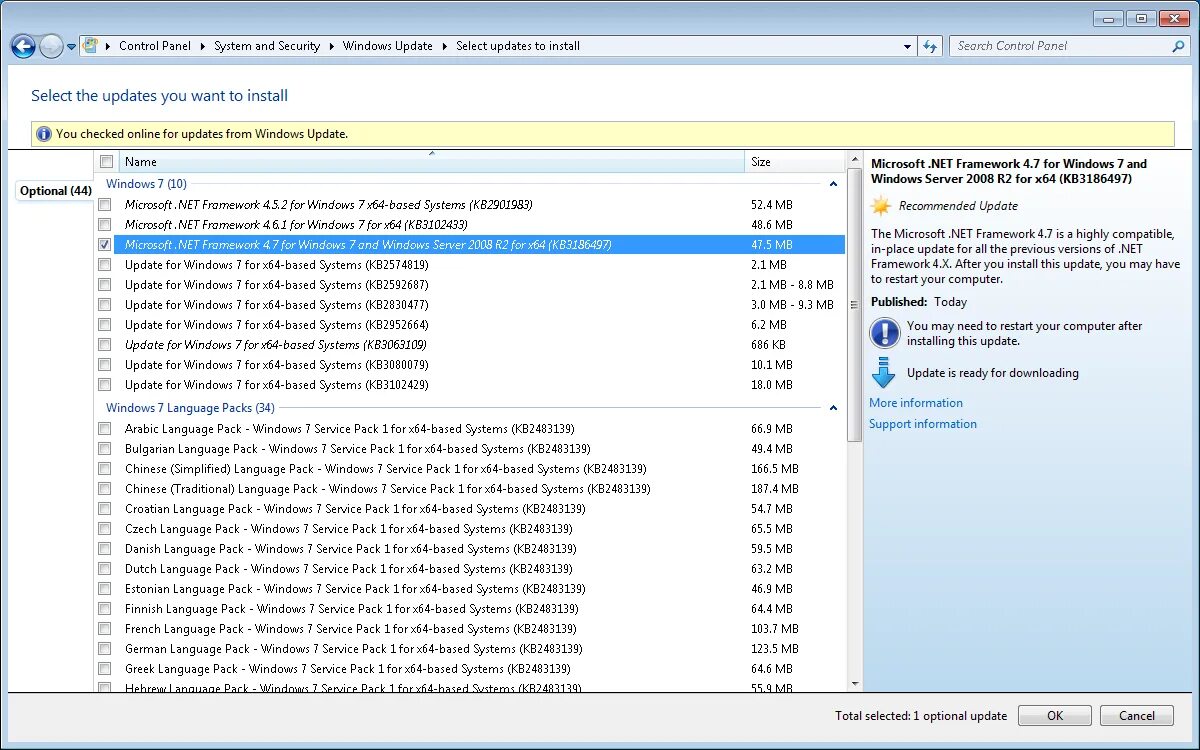Viewport: 1200px width, 750px height.
Task: Click the blue download arrow icon
Action: click(x=883, y=373)
